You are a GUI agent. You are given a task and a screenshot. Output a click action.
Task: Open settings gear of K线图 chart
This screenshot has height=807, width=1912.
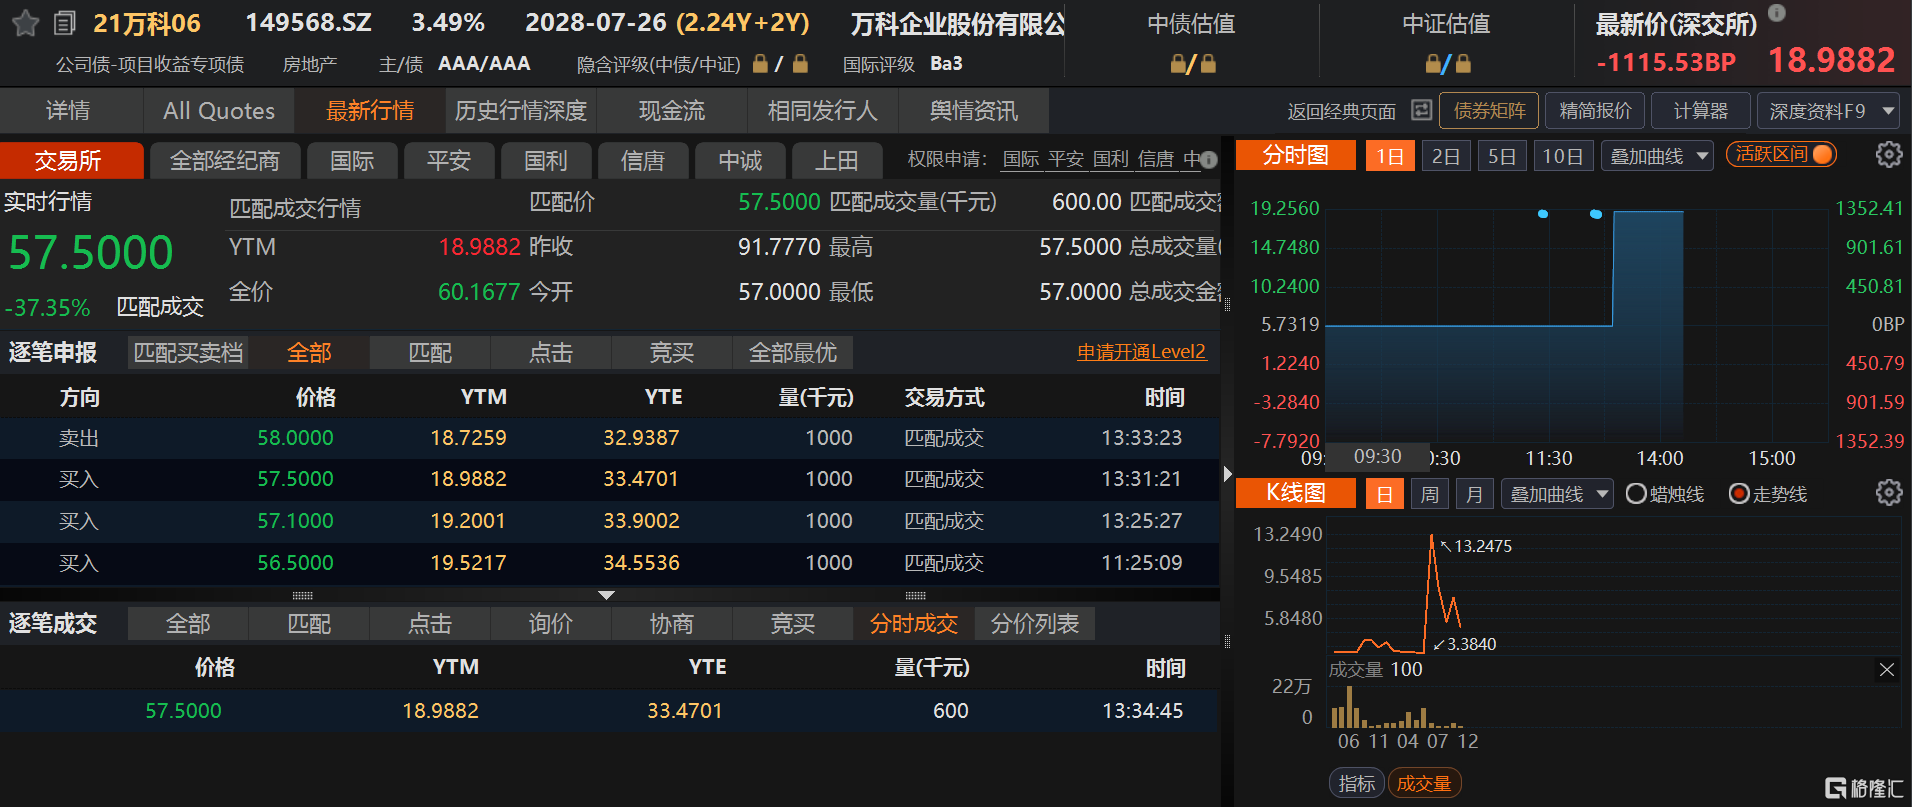click(1888, 493)
